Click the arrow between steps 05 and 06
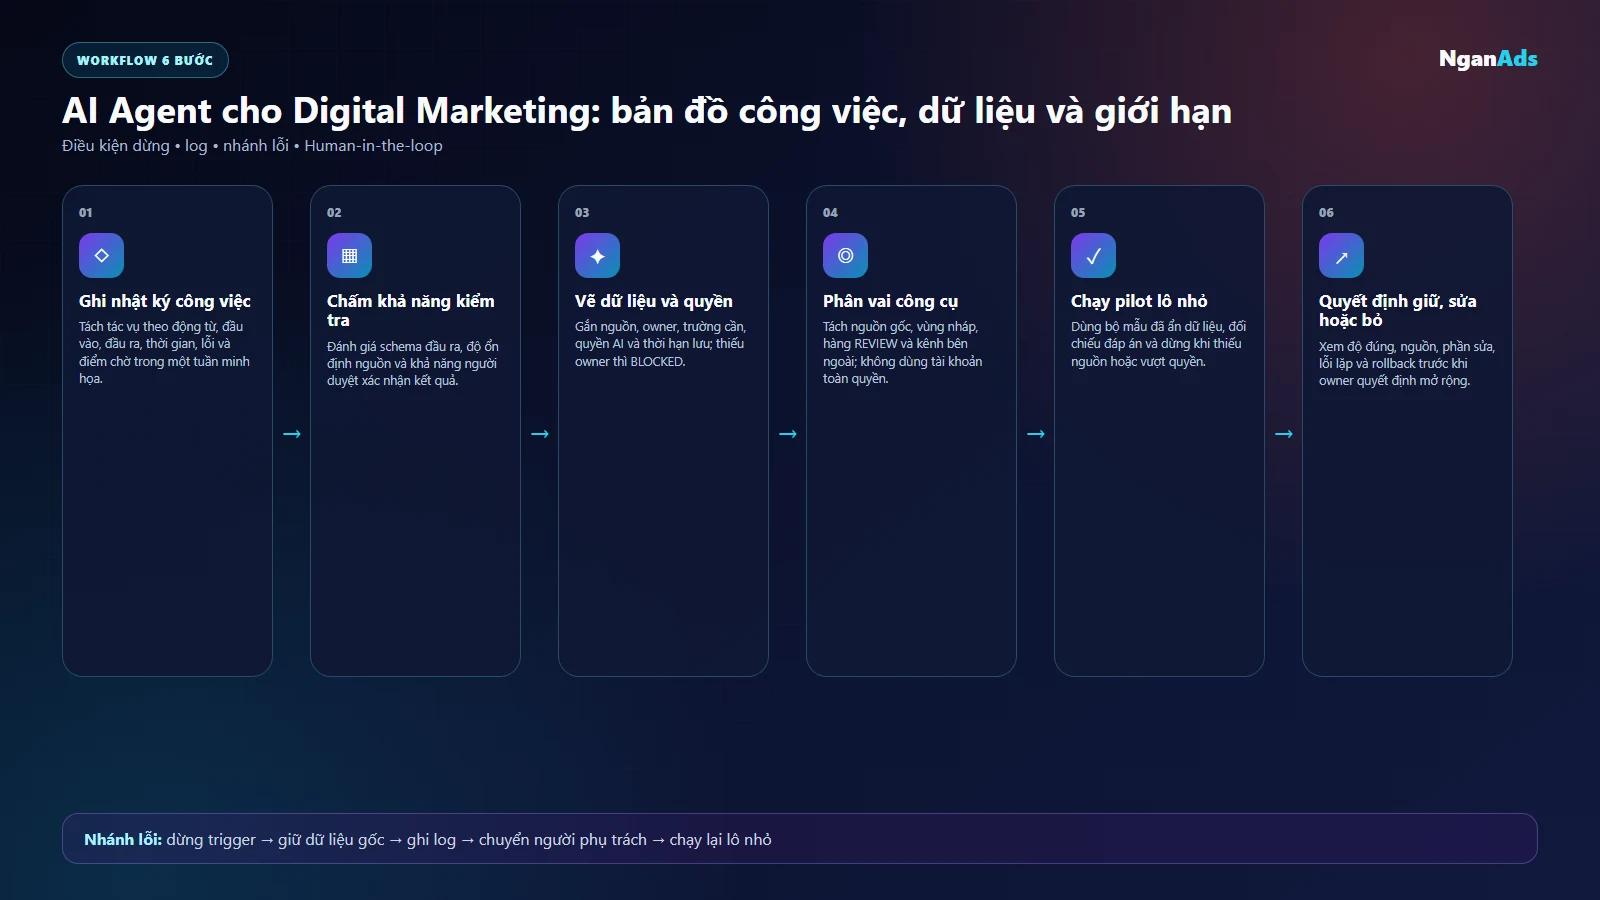This screenshot has height=900, width=1600. click(1284, 434)
